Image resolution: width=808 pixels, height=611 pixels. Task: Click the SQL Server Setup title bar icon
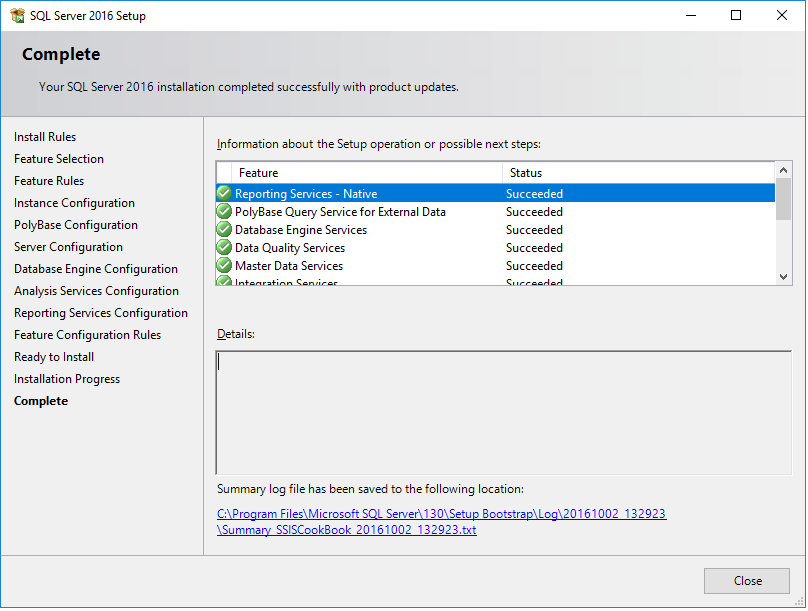17,15
